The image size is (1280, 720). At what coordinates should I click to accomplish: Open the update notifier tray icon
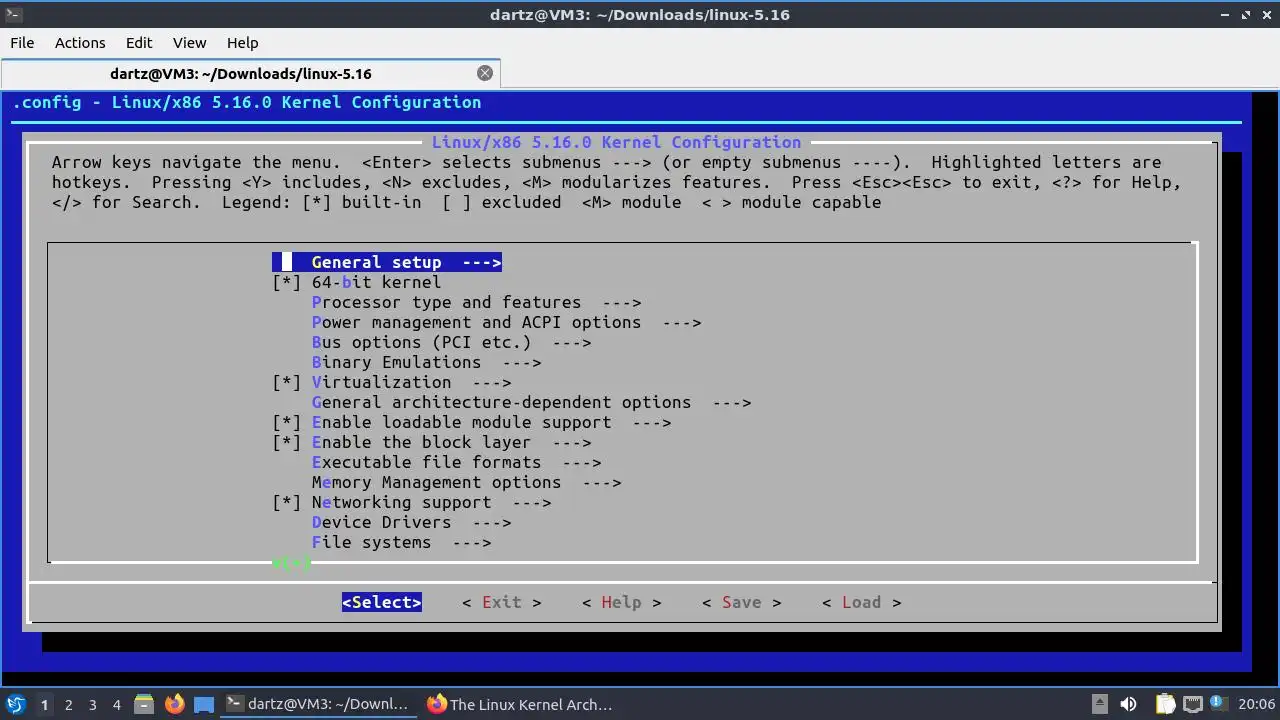(x=1219, y=704)
